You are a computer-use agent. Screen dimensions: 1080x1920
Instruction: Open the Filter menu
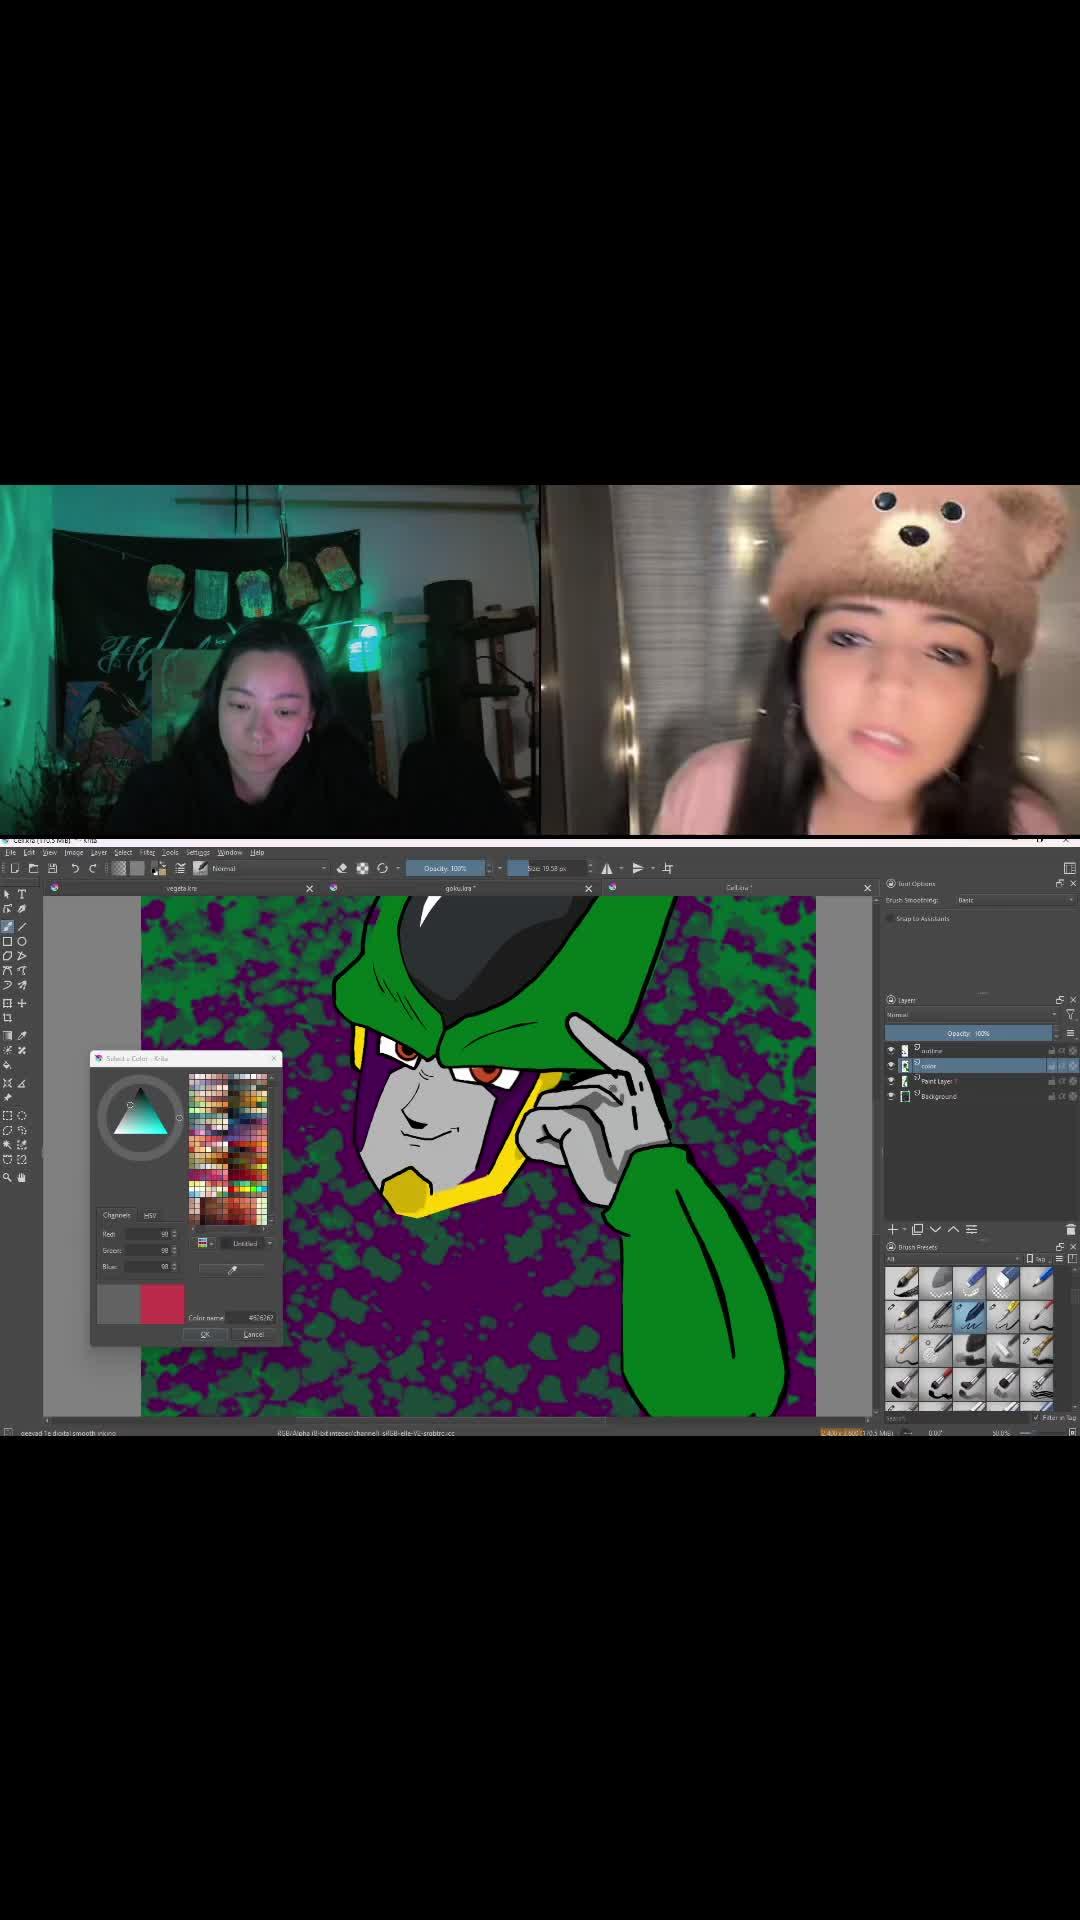click(x=147, y=853)
